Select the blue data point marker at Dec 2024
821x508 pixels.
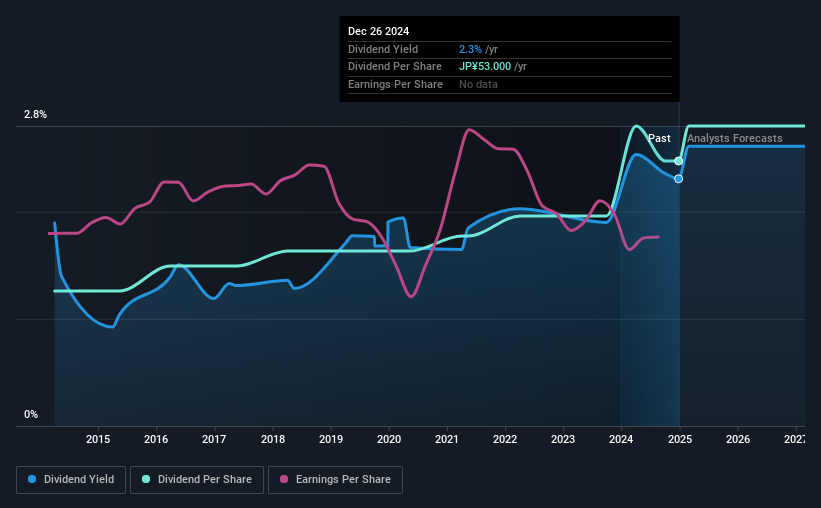tap(679, 179)
